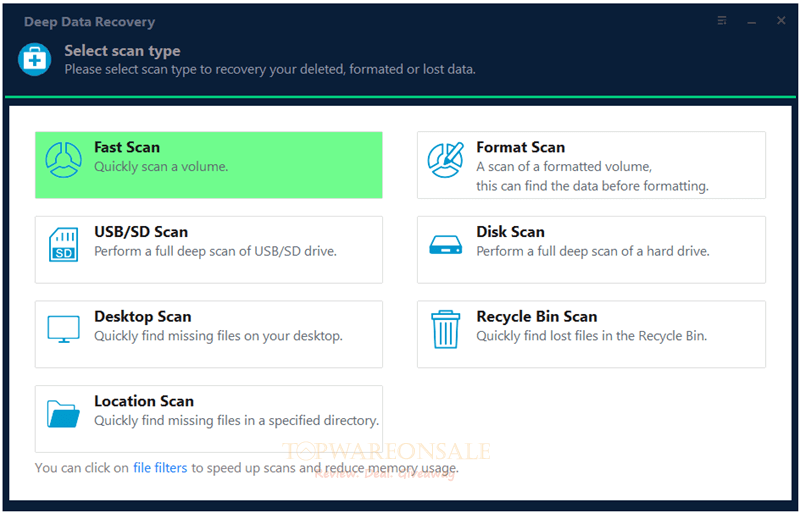Screen dimensions: 800x513
Task: Choose the Disk Scan title
Action: pyautogui.click(x=510, y=232)
